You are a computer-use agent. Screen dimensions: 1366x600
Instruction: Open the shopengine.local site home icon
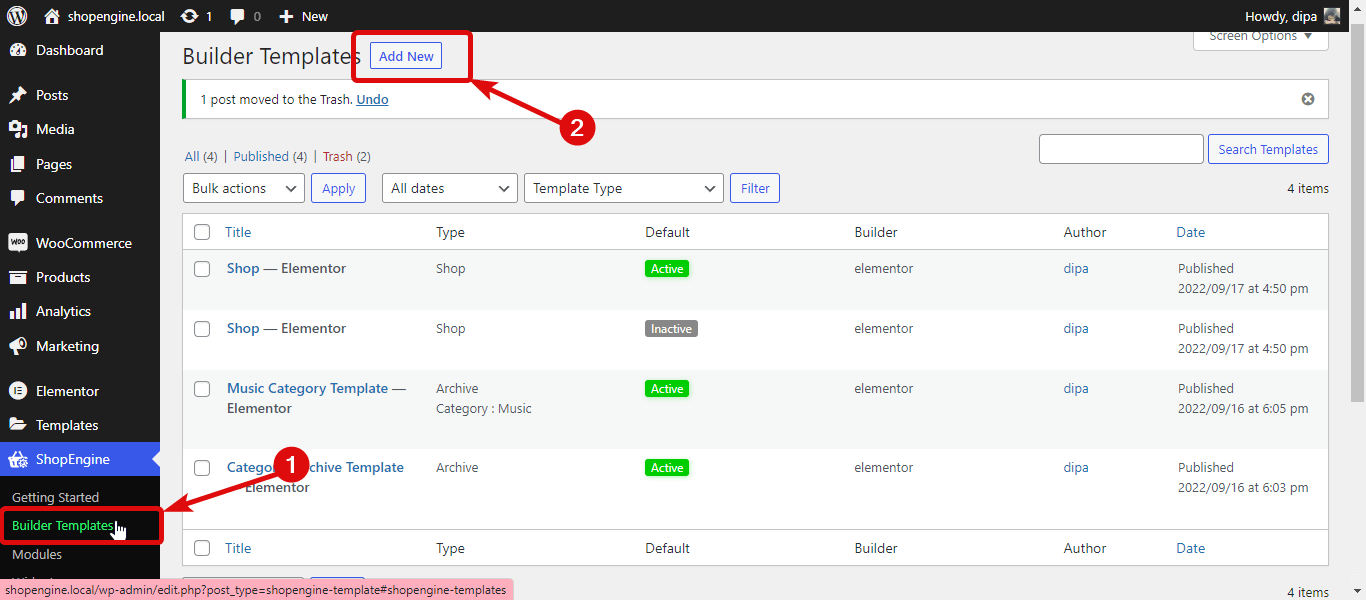[52, 16]
